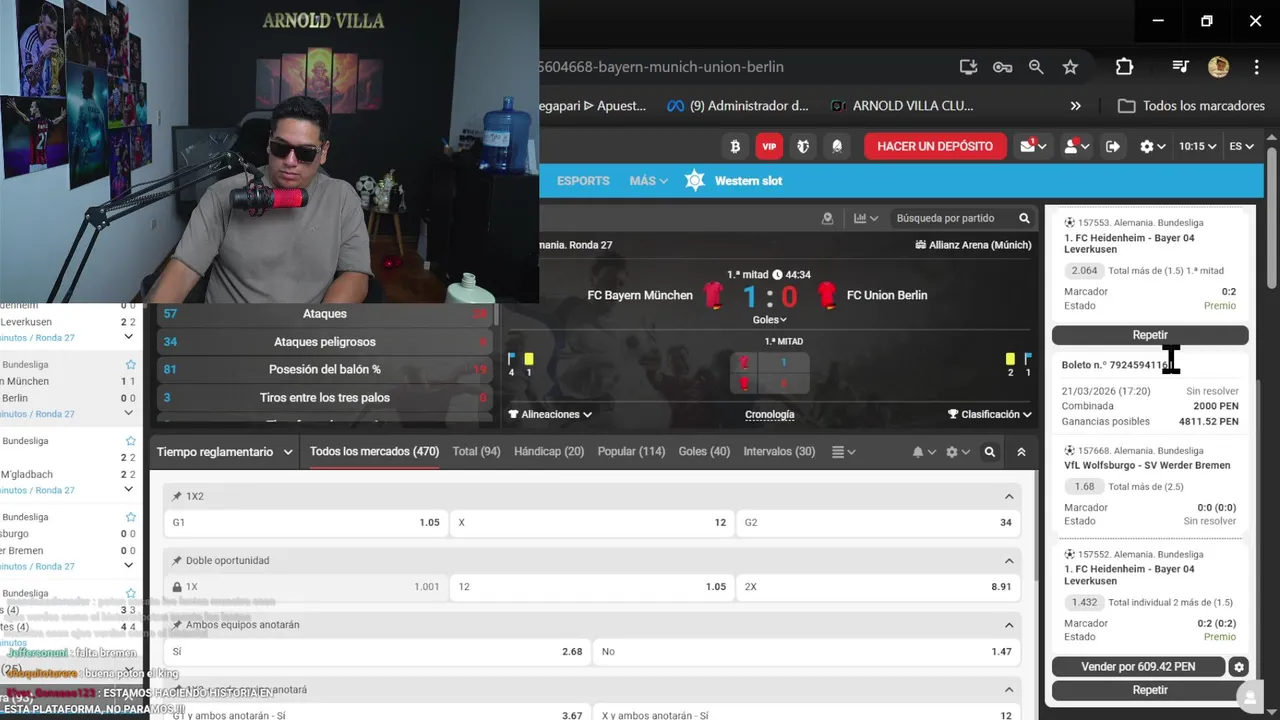Open the saved passwords key icon
This screenshot has width=1280, height=720.
click(1002, 67)
